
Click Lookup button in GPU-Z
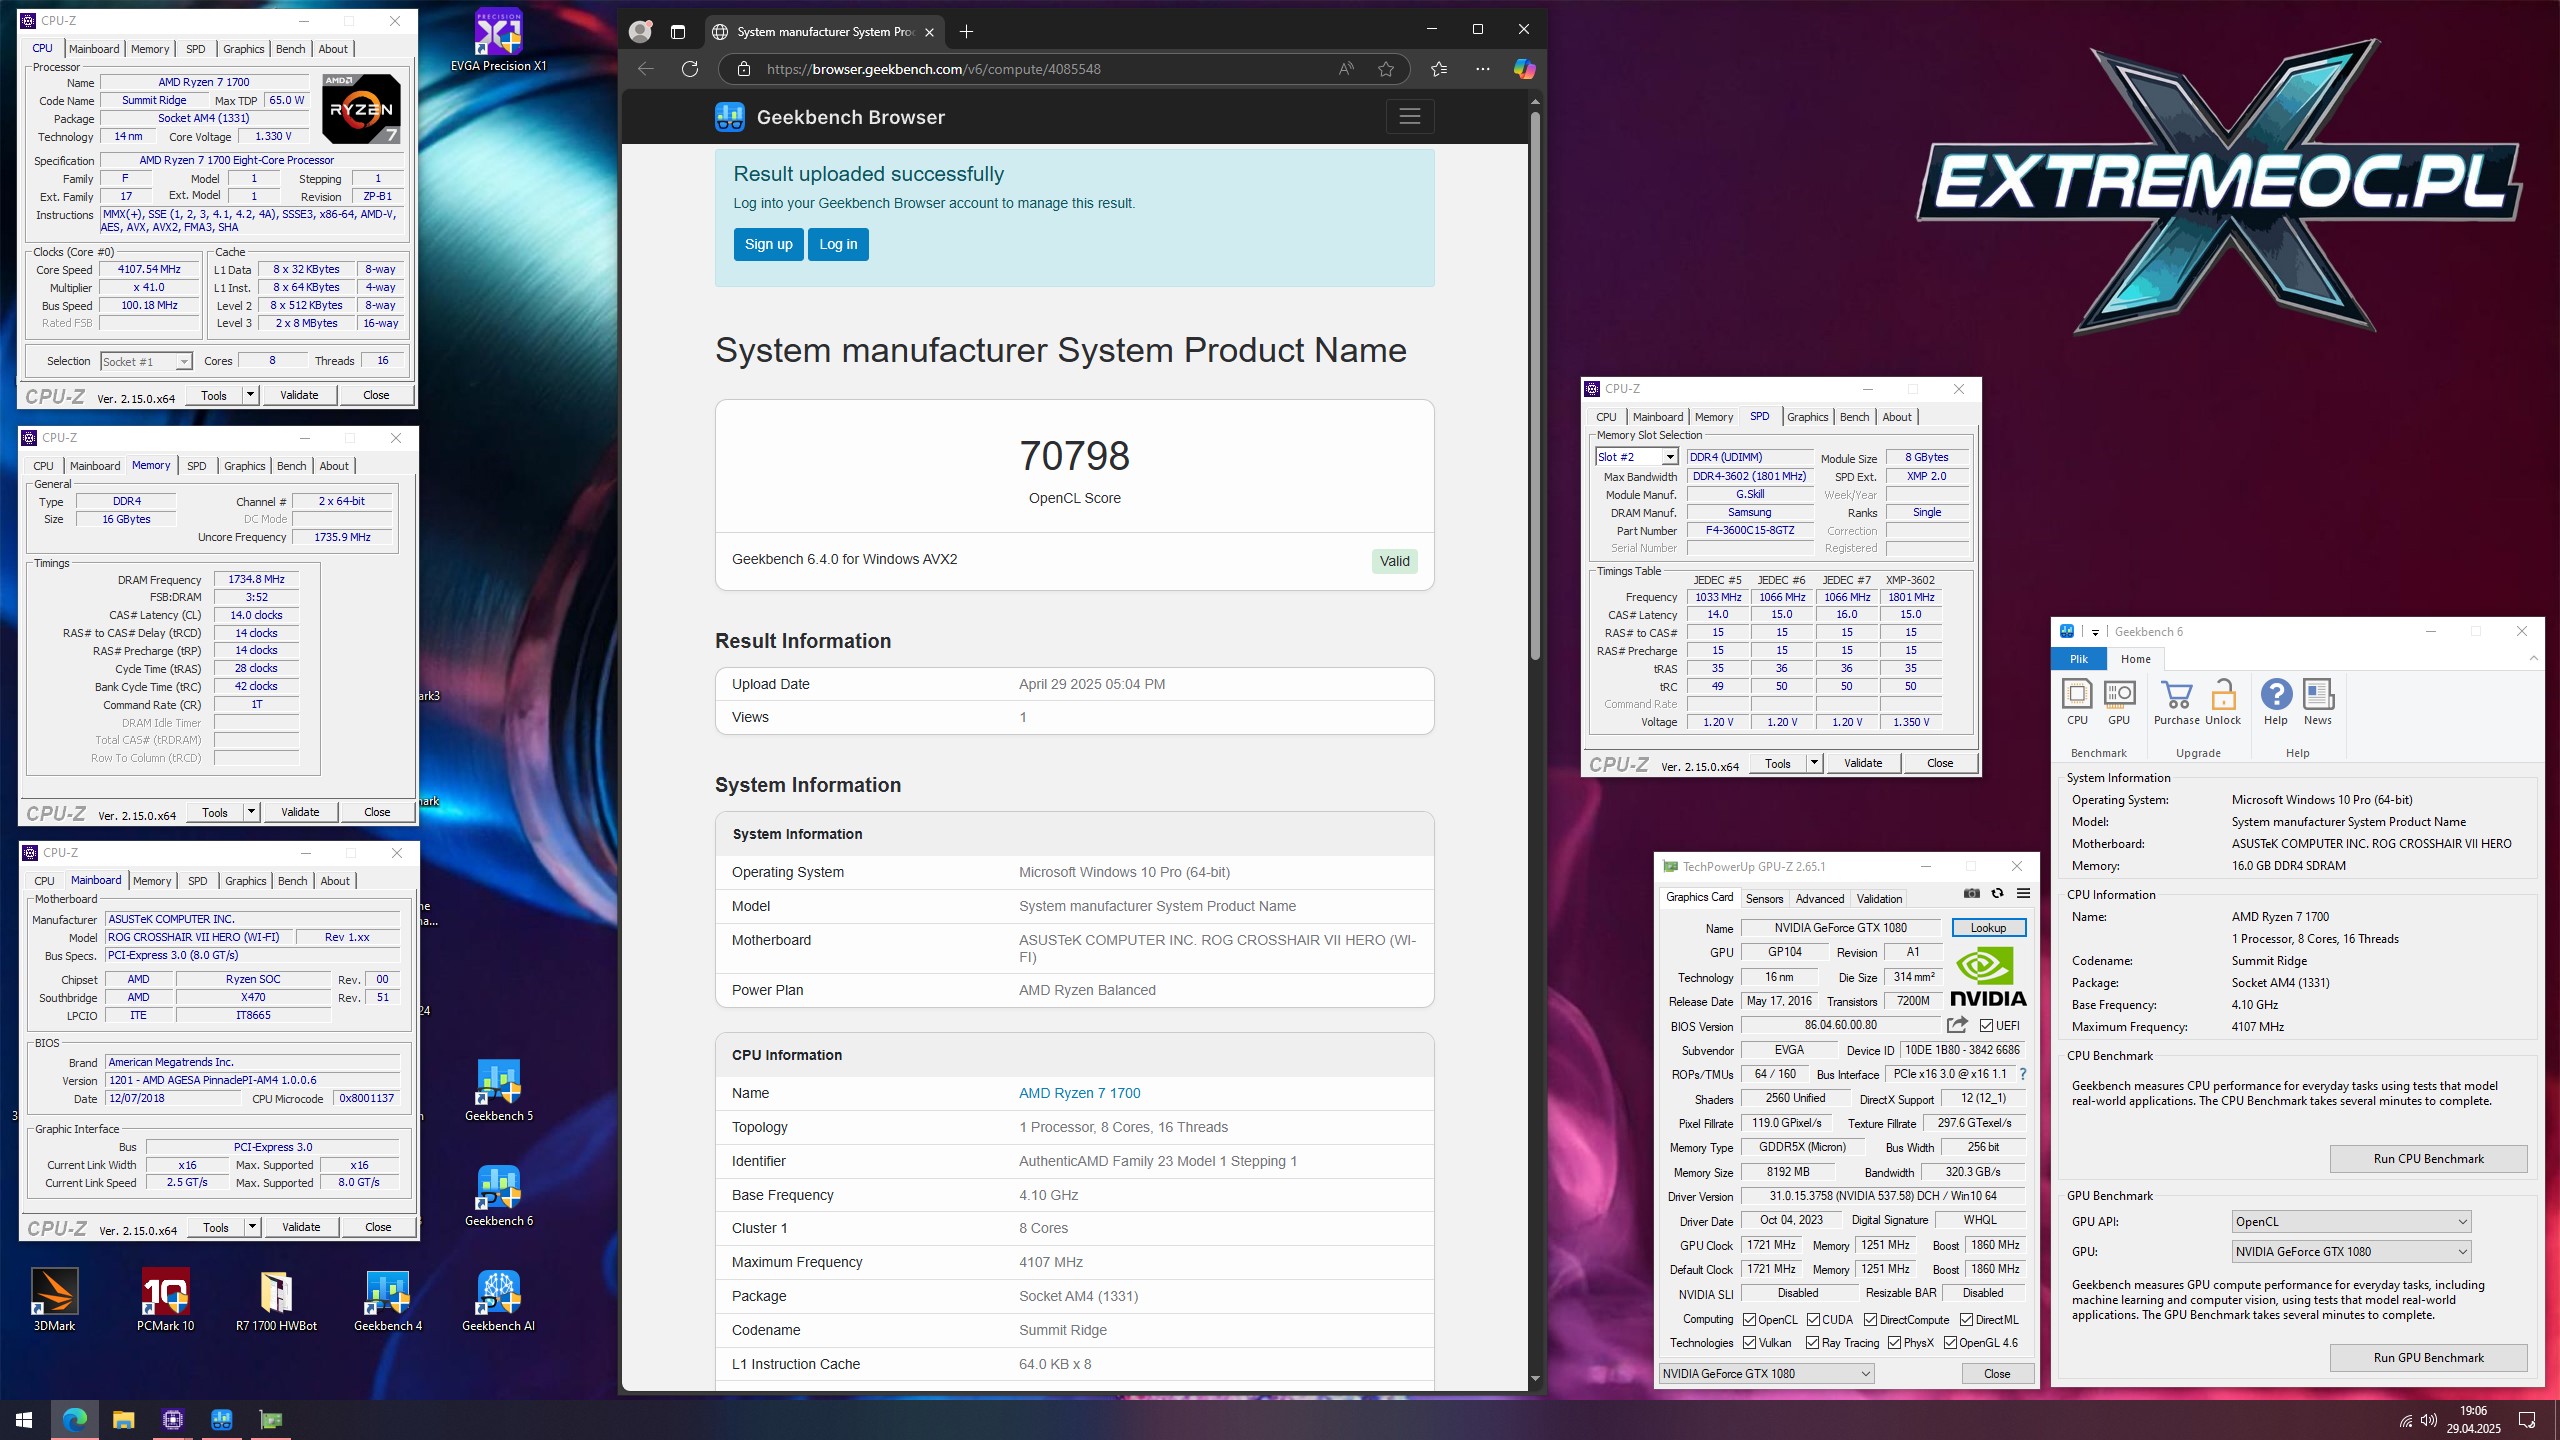coord(1988,928)
